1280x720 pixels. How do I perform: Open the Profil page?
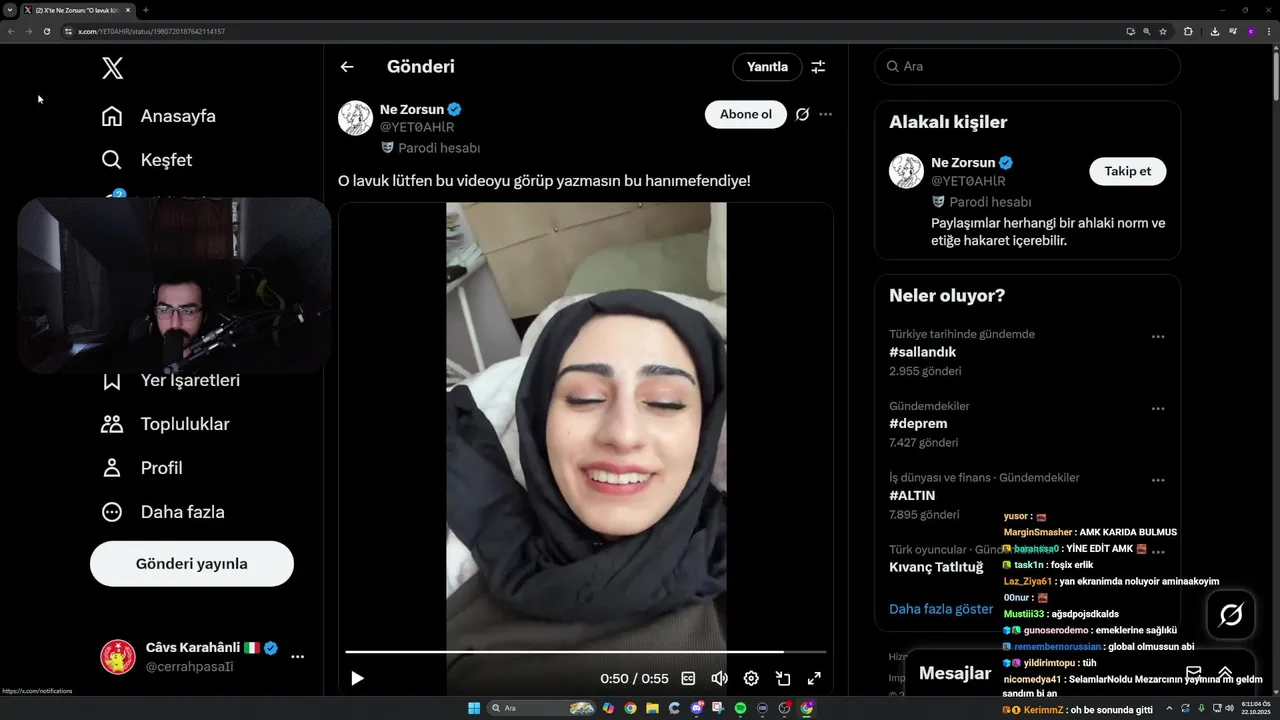click(x=142, y=468)
